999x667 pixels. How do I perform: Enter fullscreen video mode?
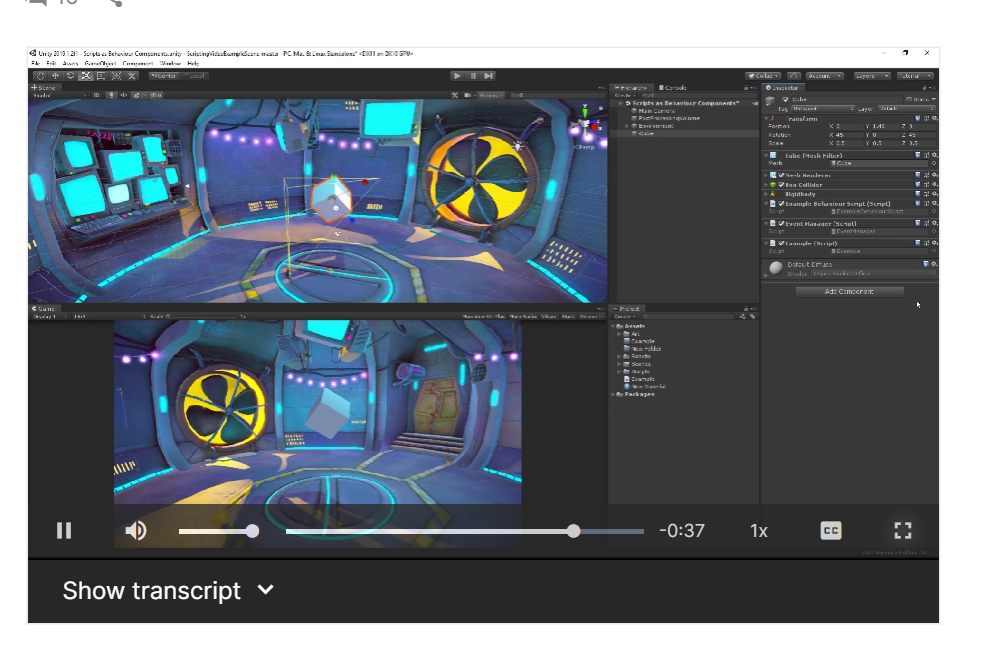(x=903, y=531)
